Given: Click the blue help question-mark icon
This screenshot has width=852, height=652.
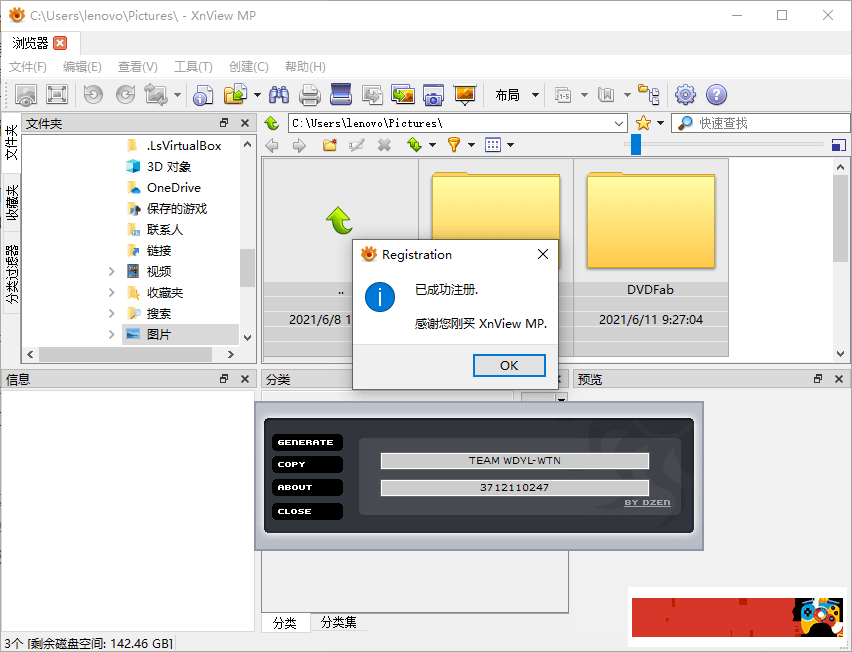Looking at the screenshot, I should click(x=716, y=95).
